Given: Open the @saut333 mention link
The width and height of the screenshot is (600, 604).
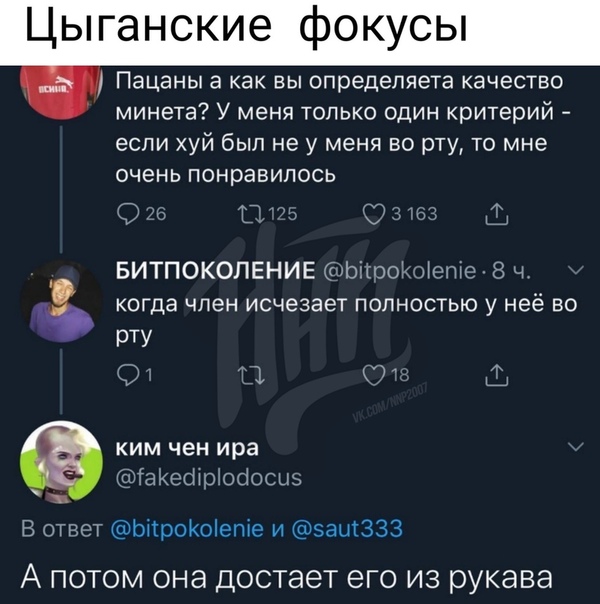Looking at the screenshot, I should [x=348, y=528].
